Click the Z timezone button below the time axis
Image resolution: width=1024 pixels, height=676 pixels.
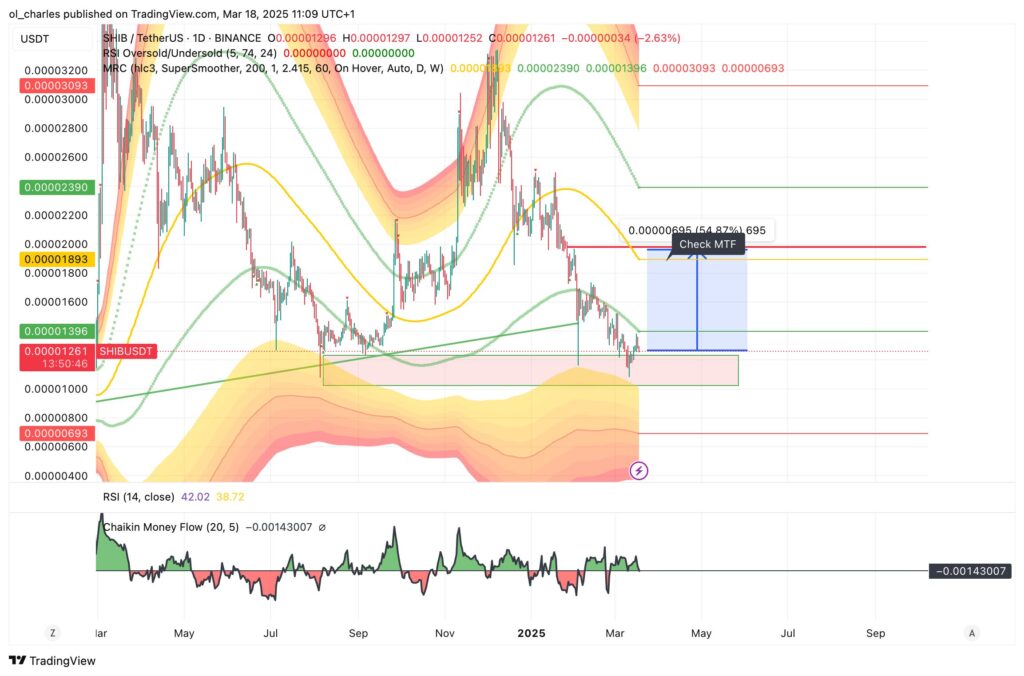click(52, 633)
